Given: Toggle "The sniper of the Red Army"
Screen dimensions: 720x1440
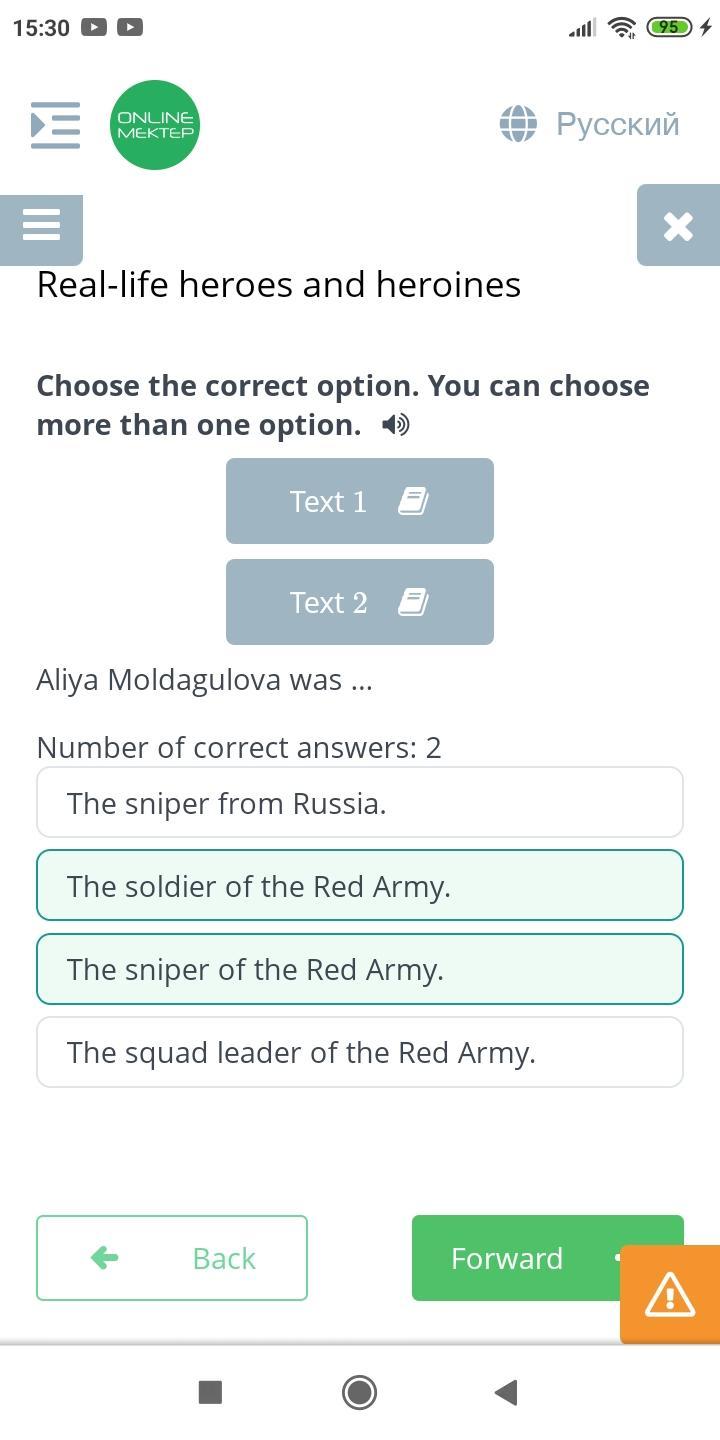Looking at the screenshot, I should tap(360, 969).
